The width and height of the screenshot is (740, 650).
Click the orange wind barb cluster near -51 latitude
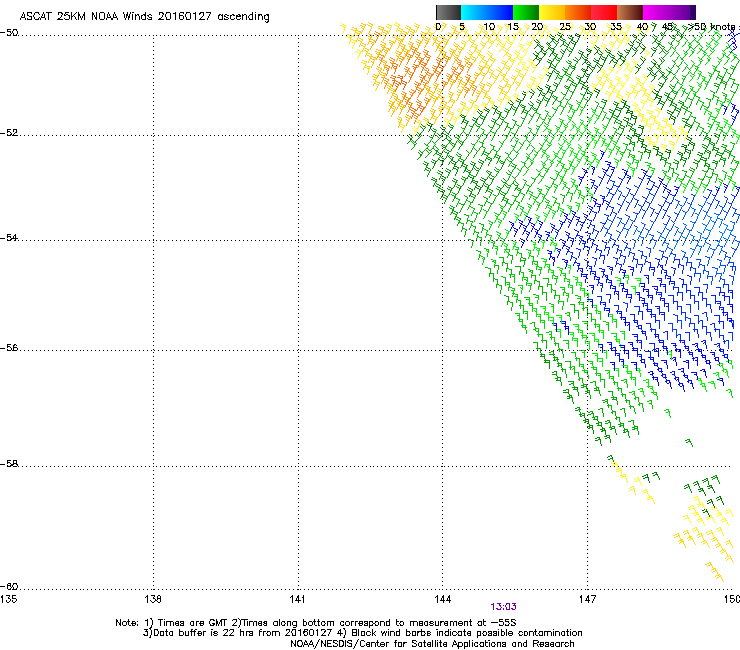(415, 76)
